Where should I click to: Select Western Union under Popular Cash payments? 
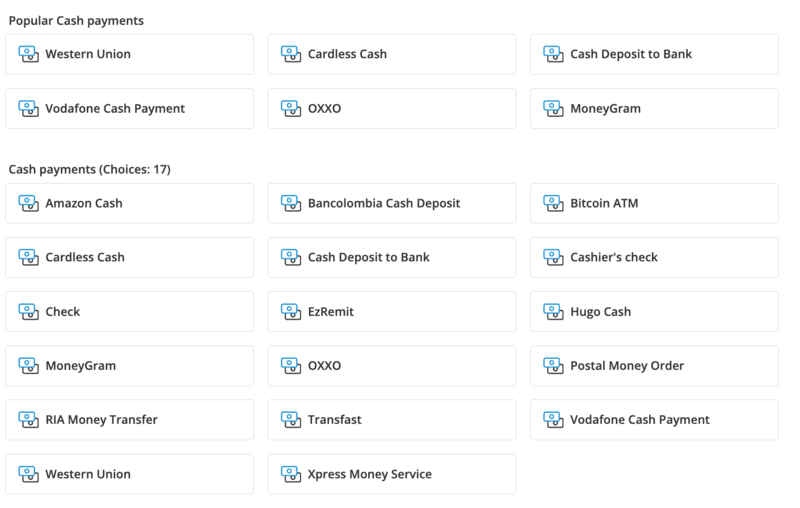(129, 54)
